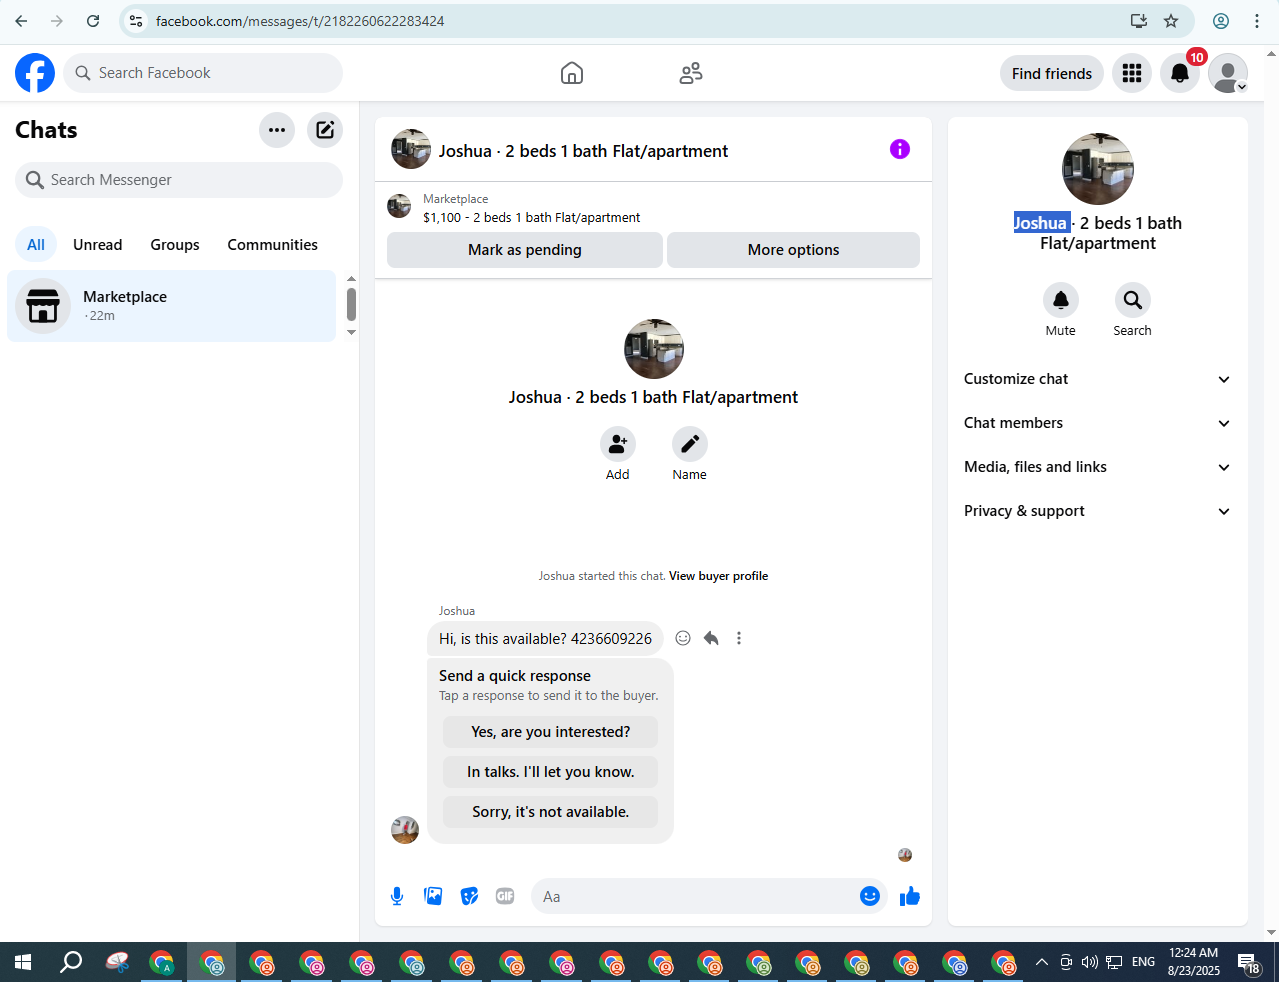Open the Facebook menu grid icon

pos(1132,73)
